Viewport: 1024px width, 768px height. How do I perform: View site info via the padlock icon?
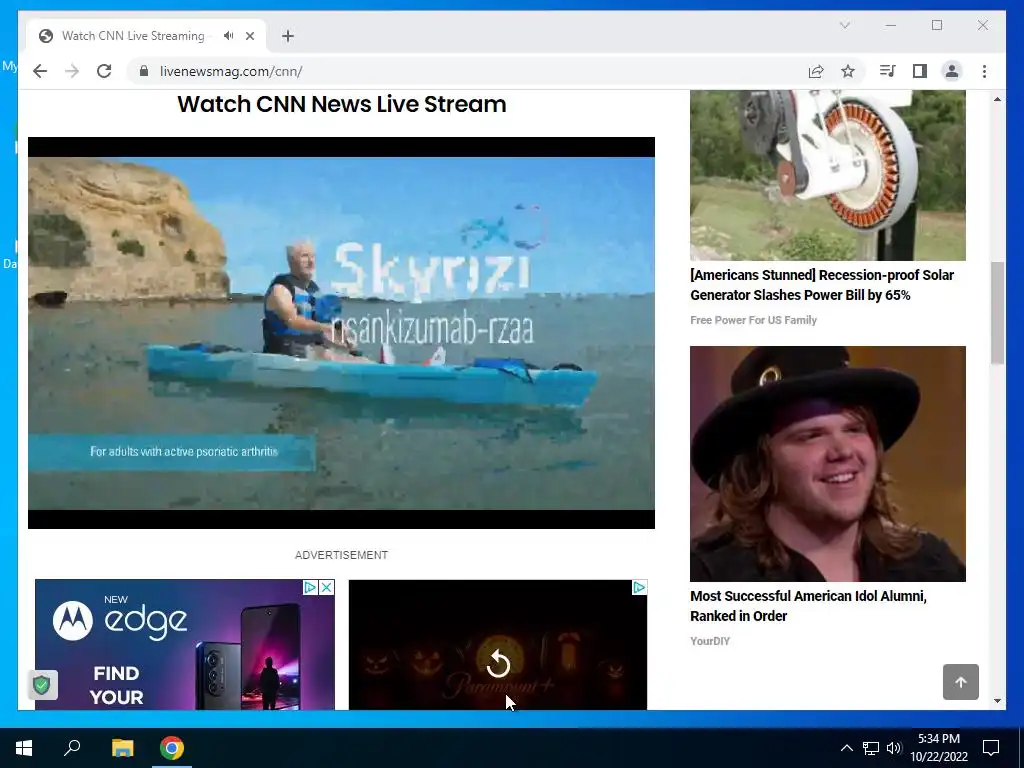[x=144, y=71]
